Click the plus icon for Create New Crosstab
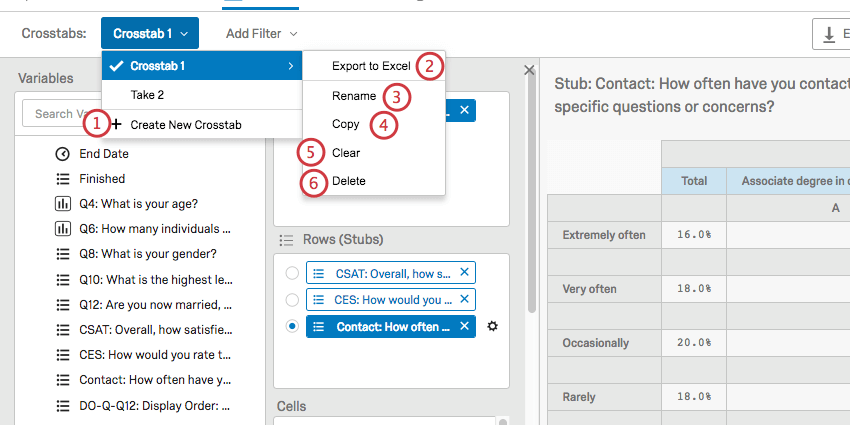The width and height of the screenshot is (850, 425). tap(116, 125)
